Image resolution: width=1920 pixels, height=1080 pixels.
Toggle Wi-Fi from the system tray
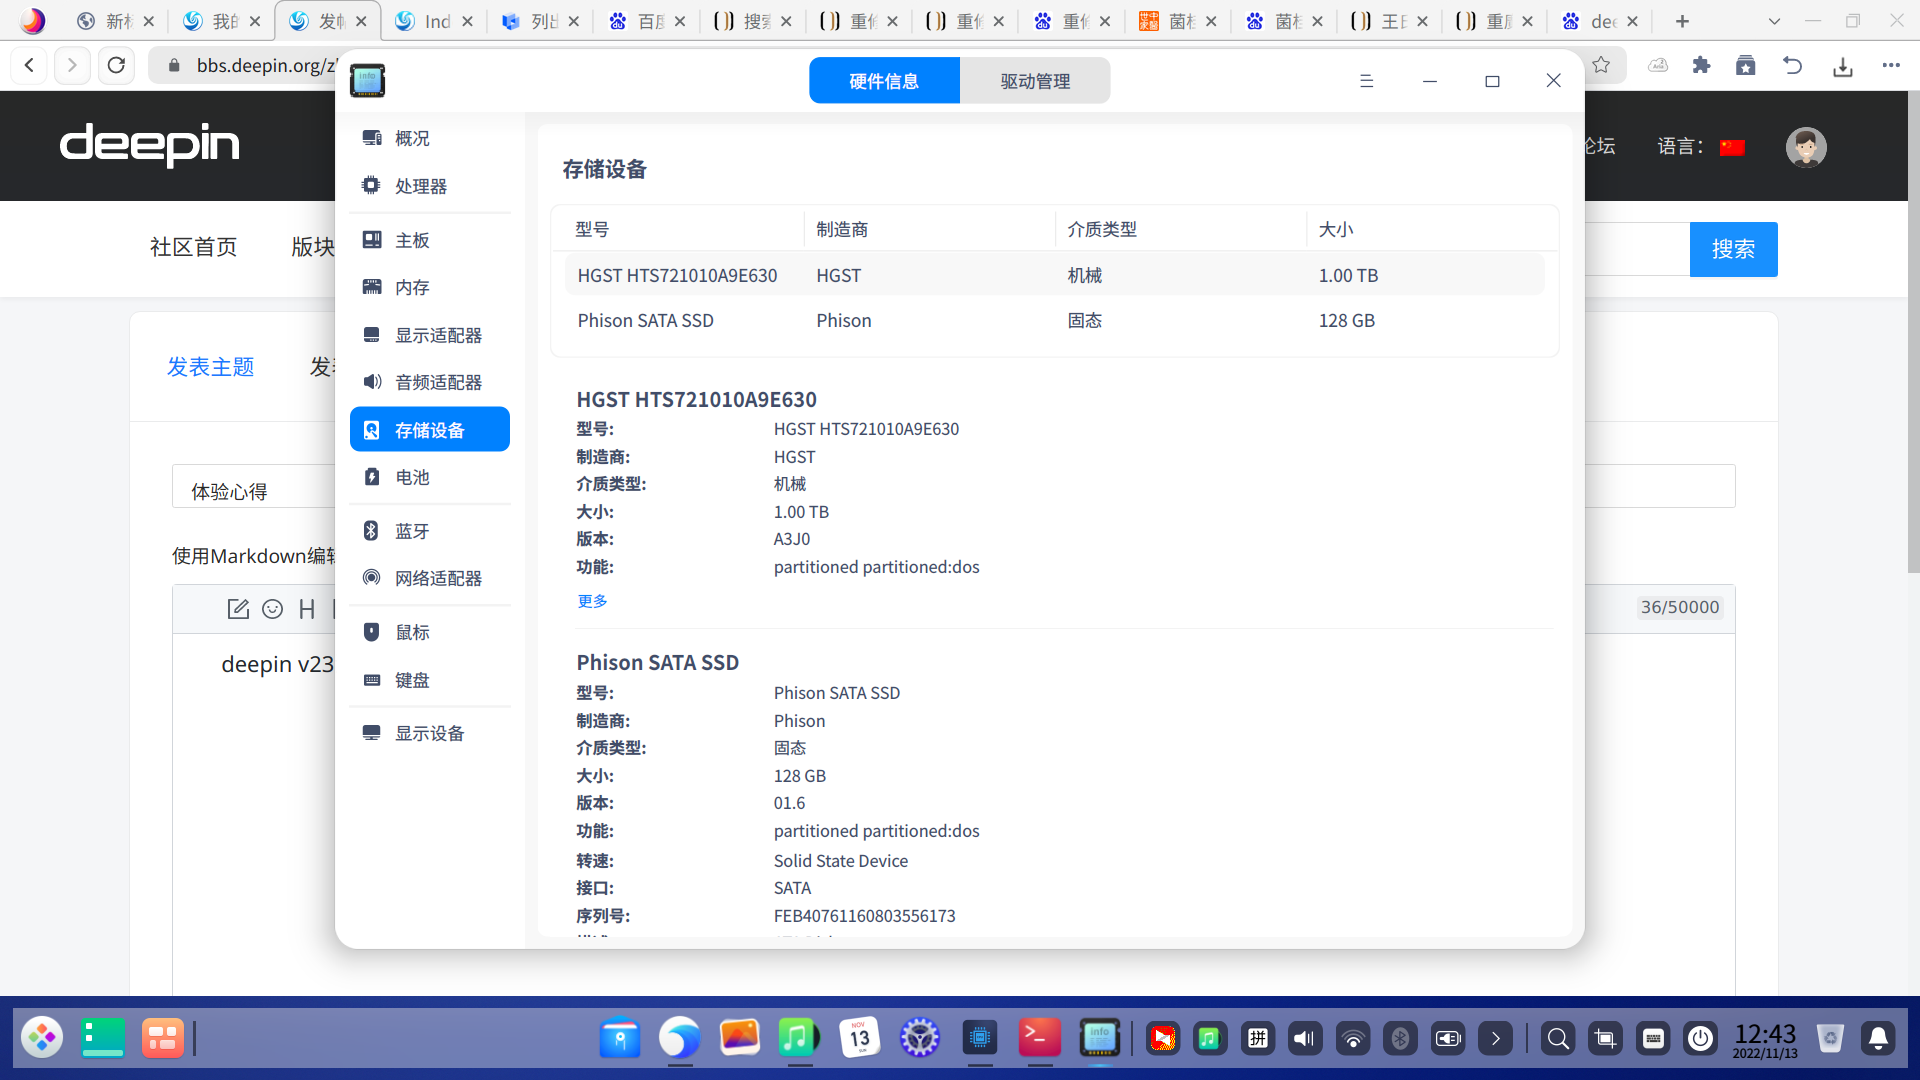point(1352,1038)
